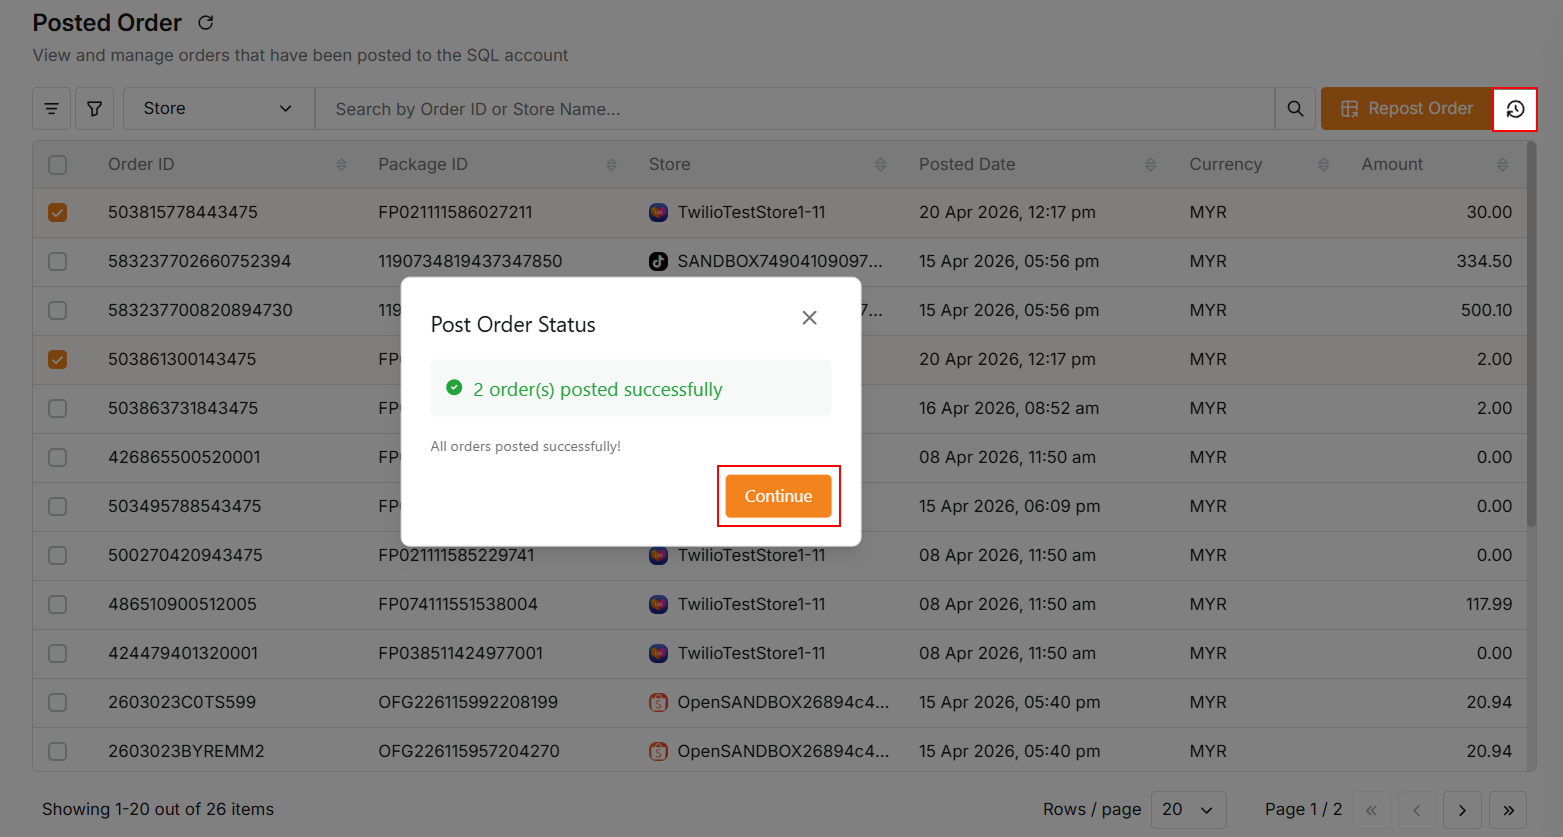The image size is (1563, 837).
Task: Check order 500270420943475 checkbox
Action: pyautogui.click(x=58, y=555)
